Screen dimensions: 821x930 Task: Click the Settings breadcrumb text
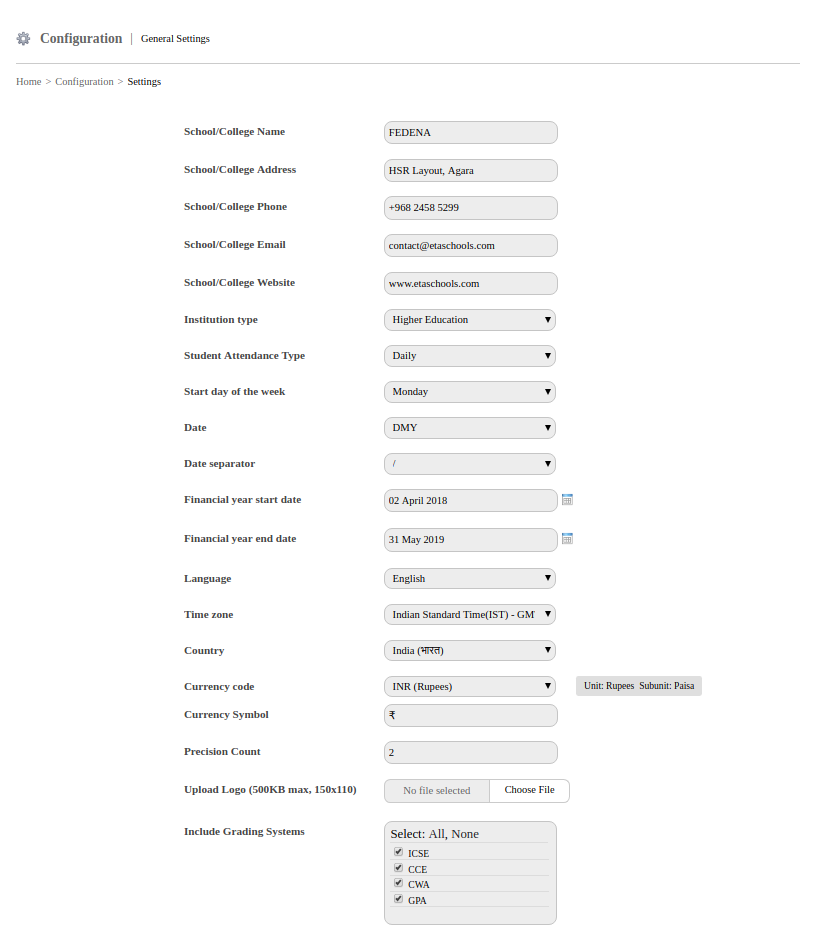144,82
